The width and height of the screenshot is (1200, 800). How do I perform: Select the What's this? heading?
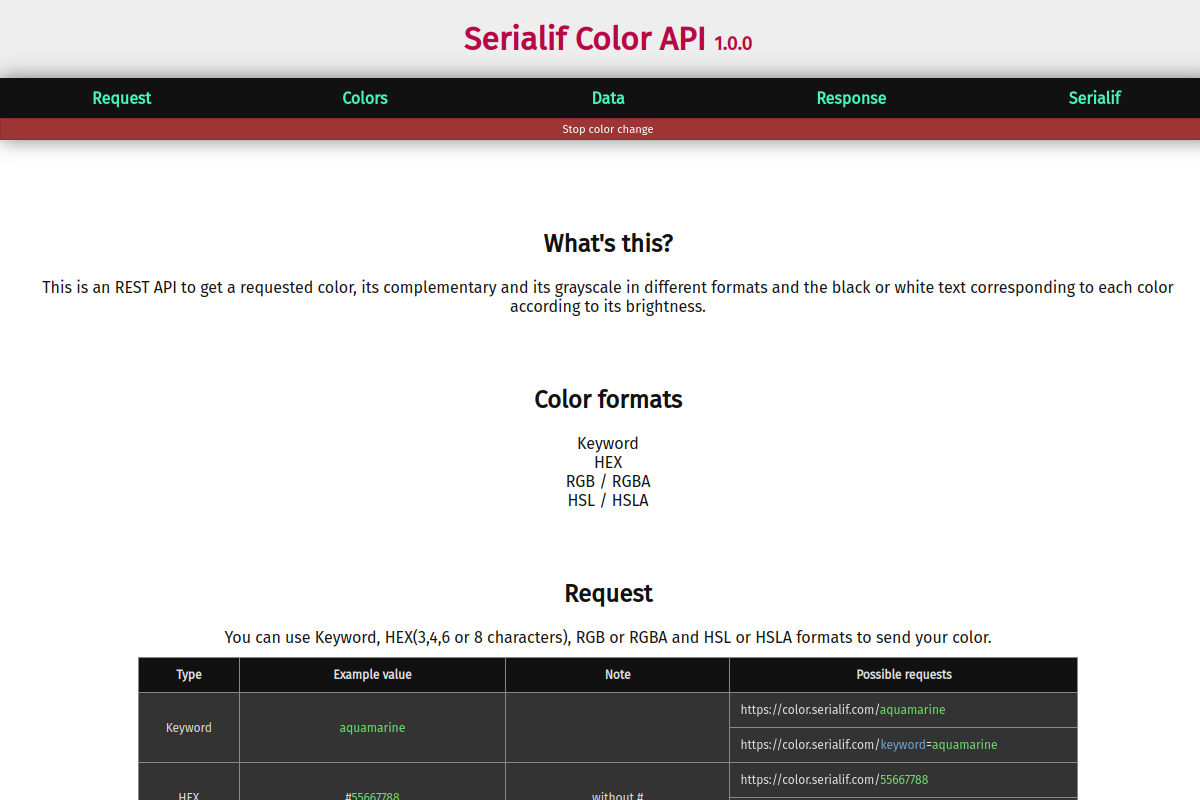[x=608, y=243]
